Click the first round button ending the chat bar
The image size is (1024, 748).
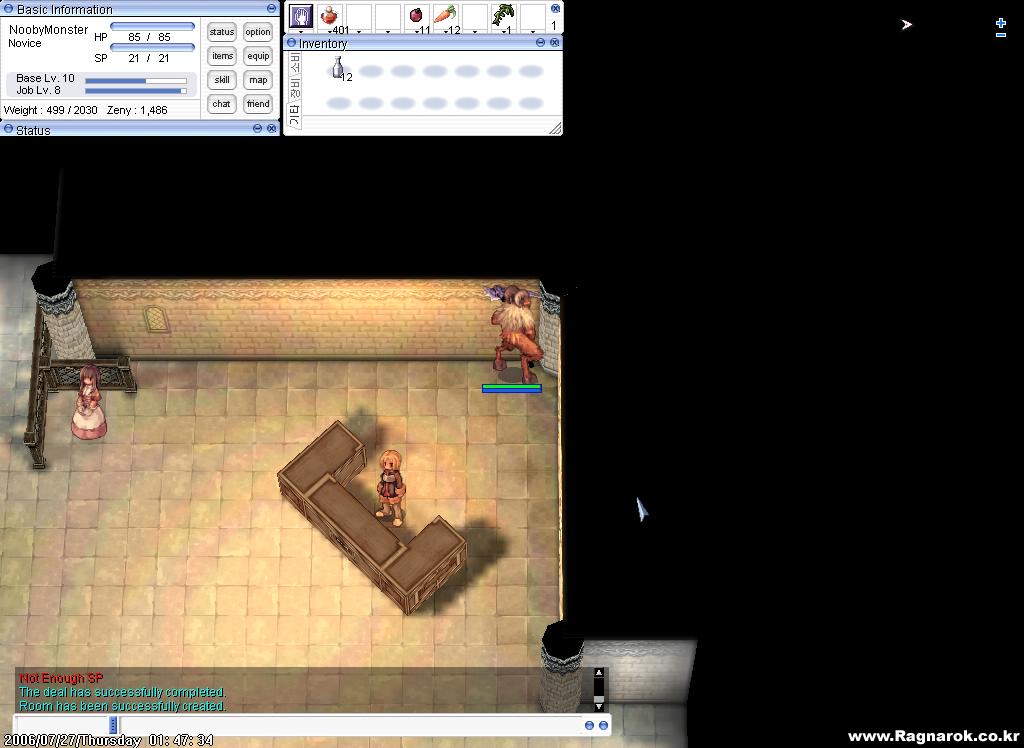(x=589, y=725)
